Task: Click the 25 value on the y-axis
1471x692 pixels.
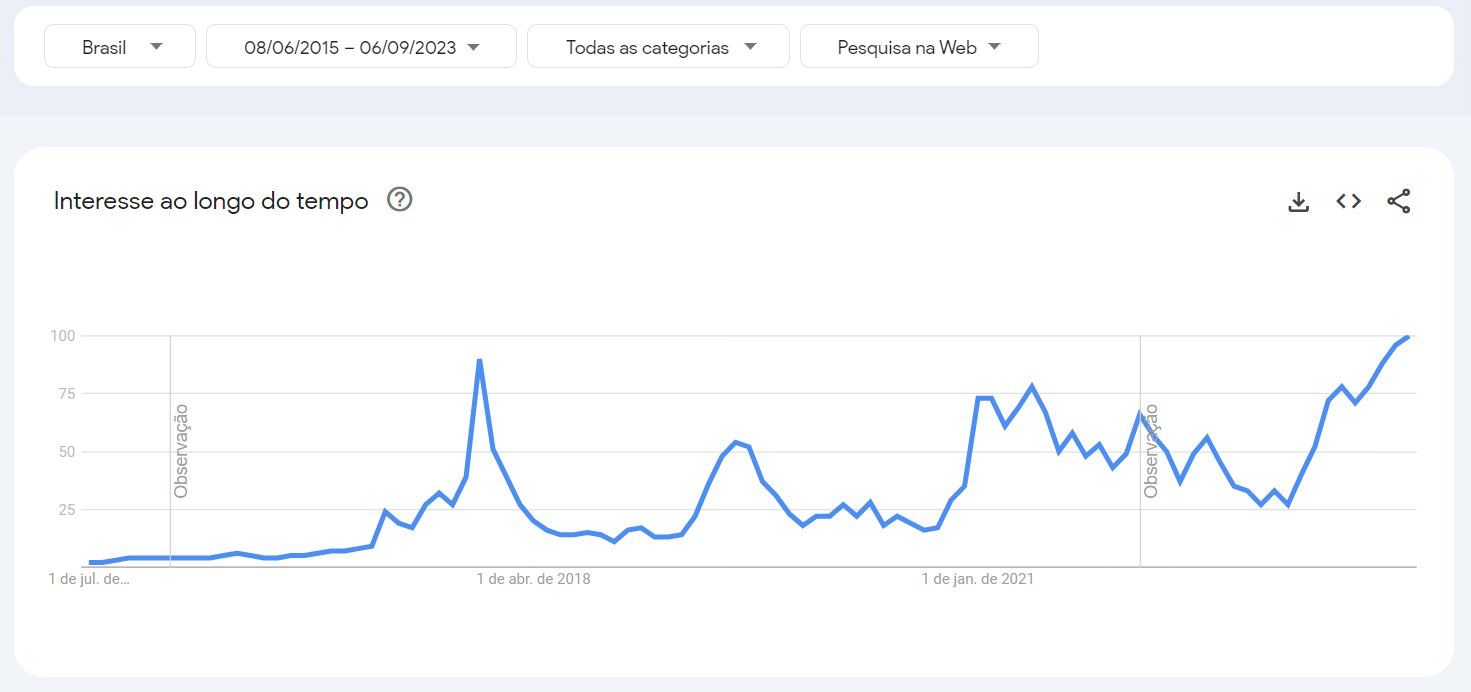Action: [66, 510]
